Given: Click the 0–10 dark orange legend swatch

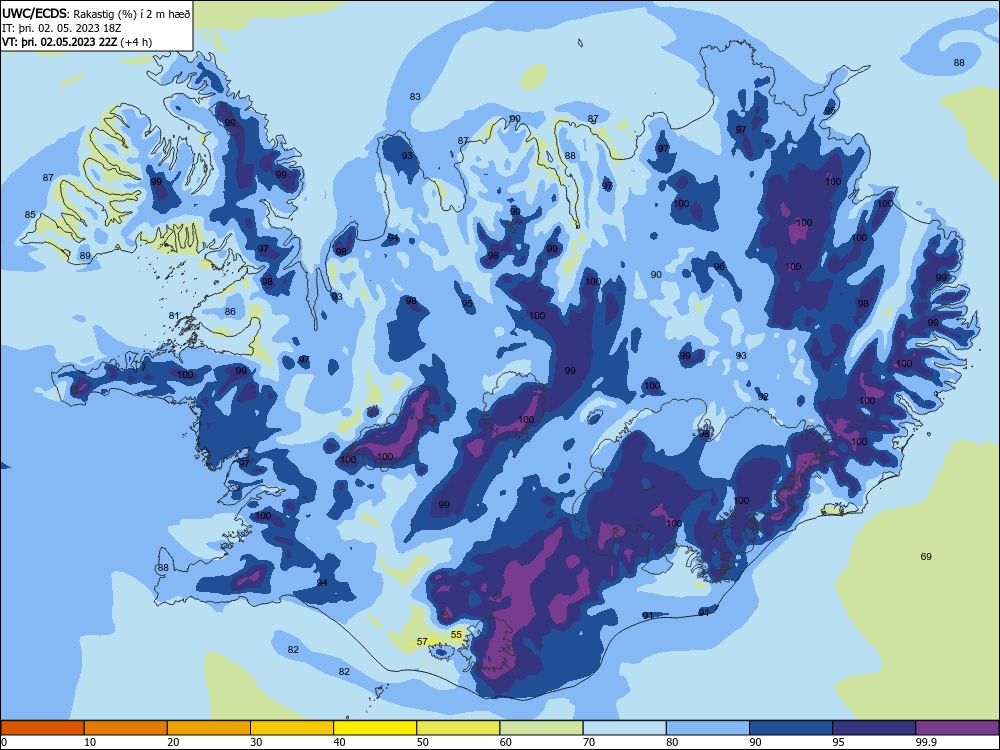Looking at the screenshot, I should 42,728.
